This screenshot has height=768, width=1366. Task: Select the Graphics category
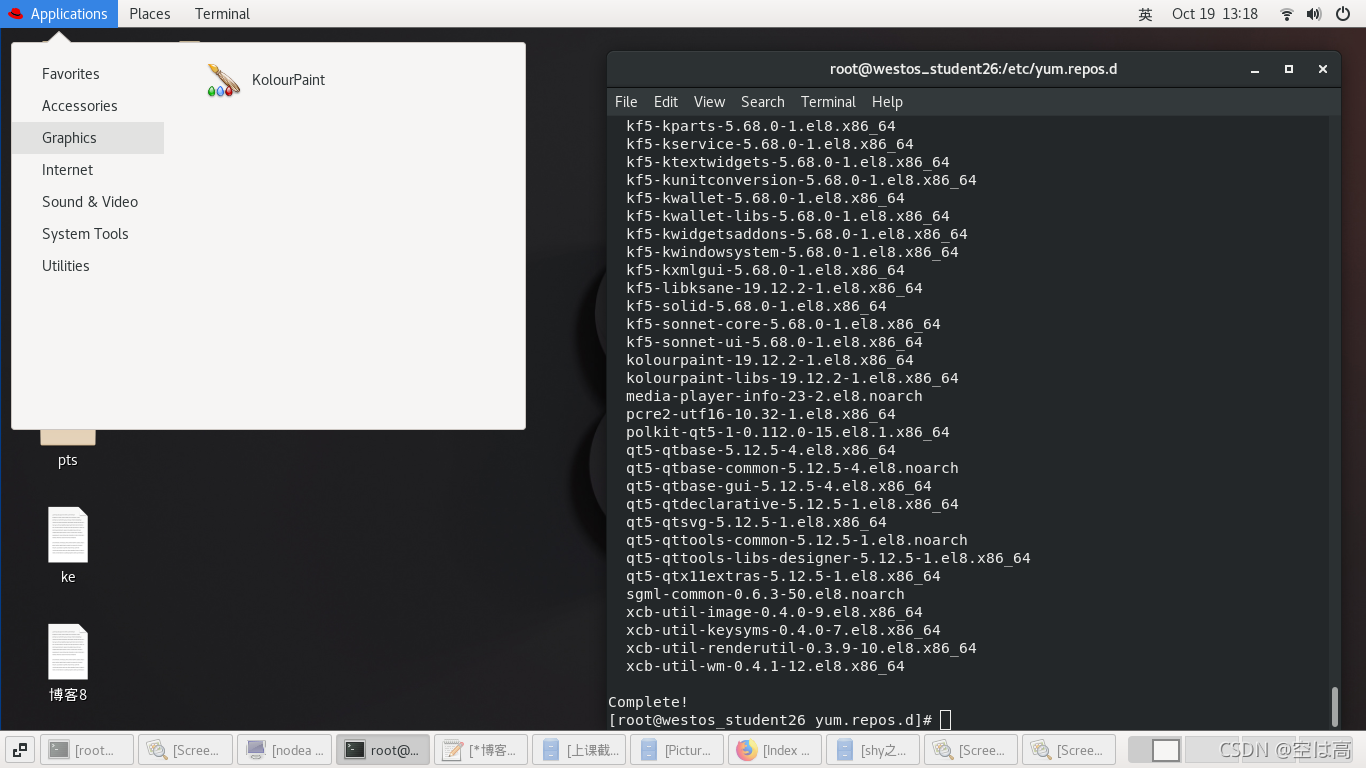[88, 138]
